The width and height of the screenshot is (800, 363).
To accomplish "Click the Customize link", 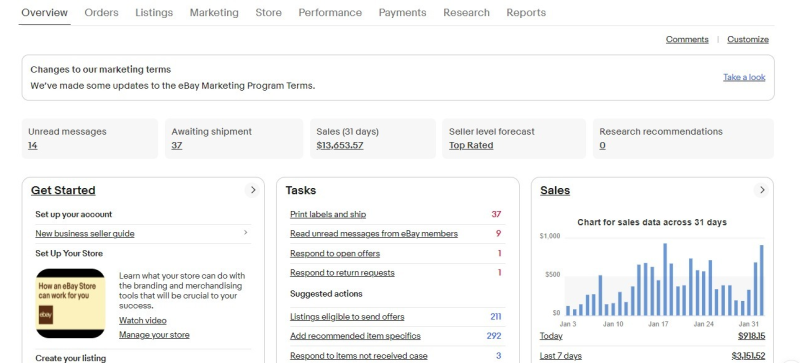I will pos(747,39).
